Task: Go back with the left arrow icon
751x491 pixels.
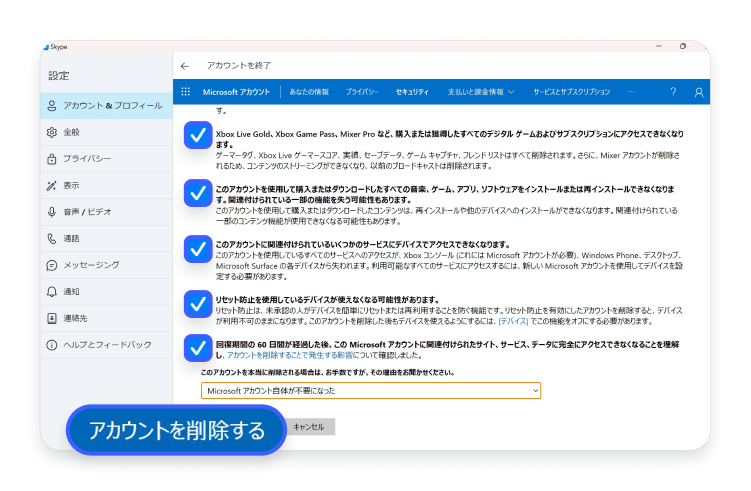Action: point(185,66)
